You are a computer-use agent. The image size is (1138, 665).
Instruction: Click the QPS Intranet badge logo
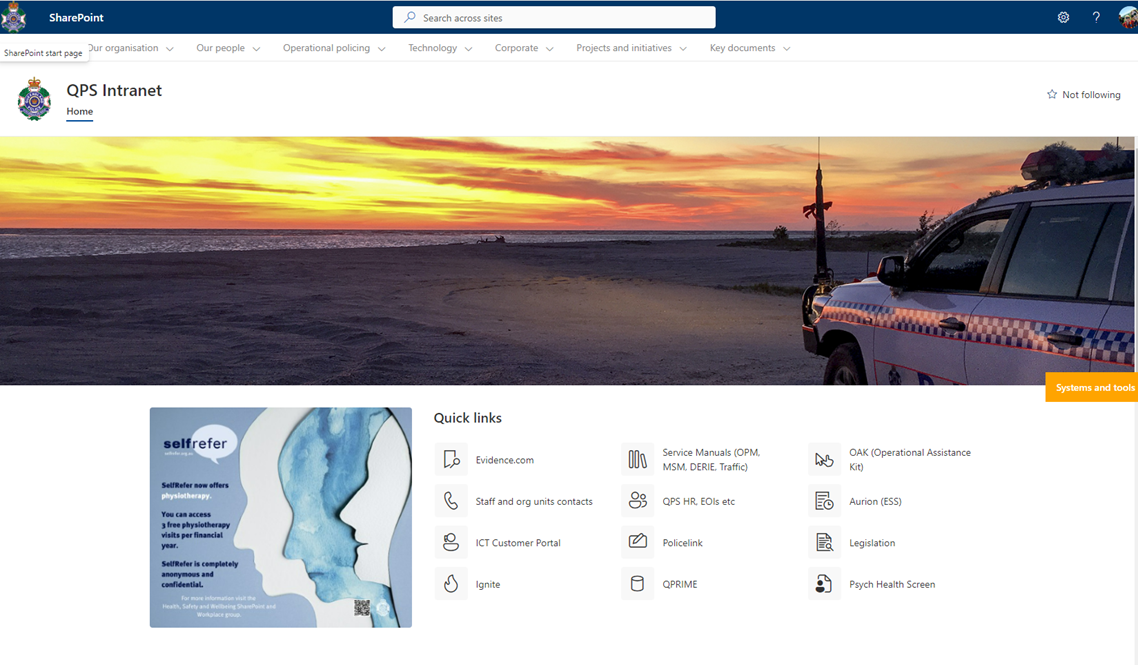click(x=34, y=99)
